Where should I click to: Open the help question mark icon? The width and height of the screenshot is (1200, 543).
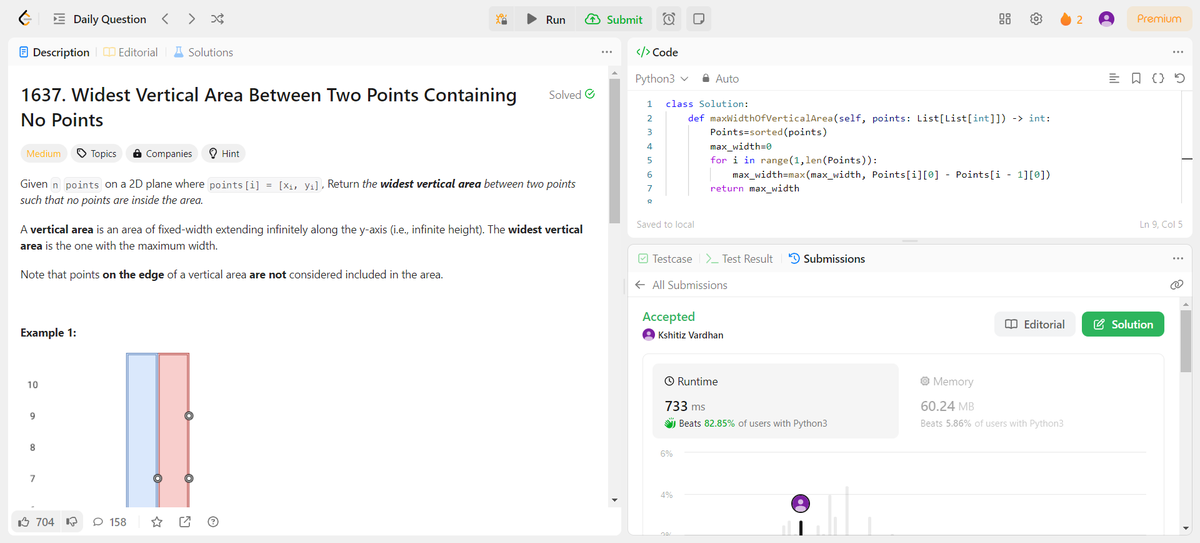[213, 522]
